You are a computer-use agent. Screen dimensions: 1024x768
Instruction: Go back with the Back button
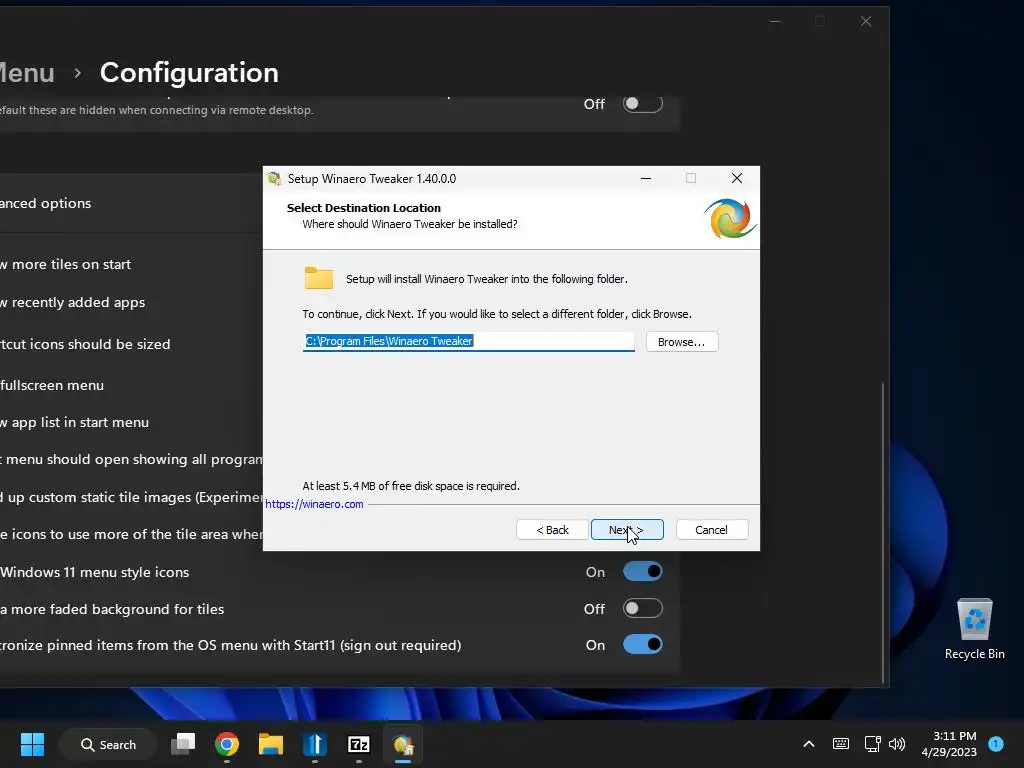coord(552,530)
